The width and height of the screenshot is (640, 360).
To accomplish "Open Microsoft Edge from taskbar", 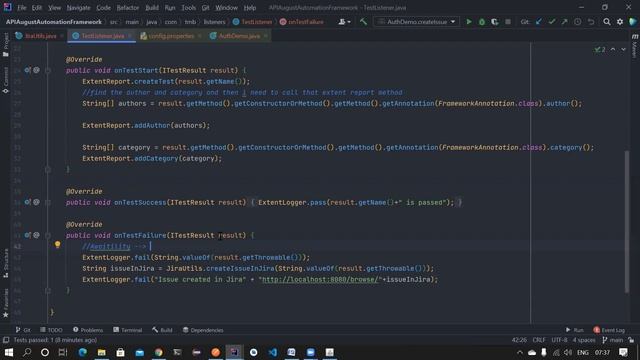I will [82, 352].
